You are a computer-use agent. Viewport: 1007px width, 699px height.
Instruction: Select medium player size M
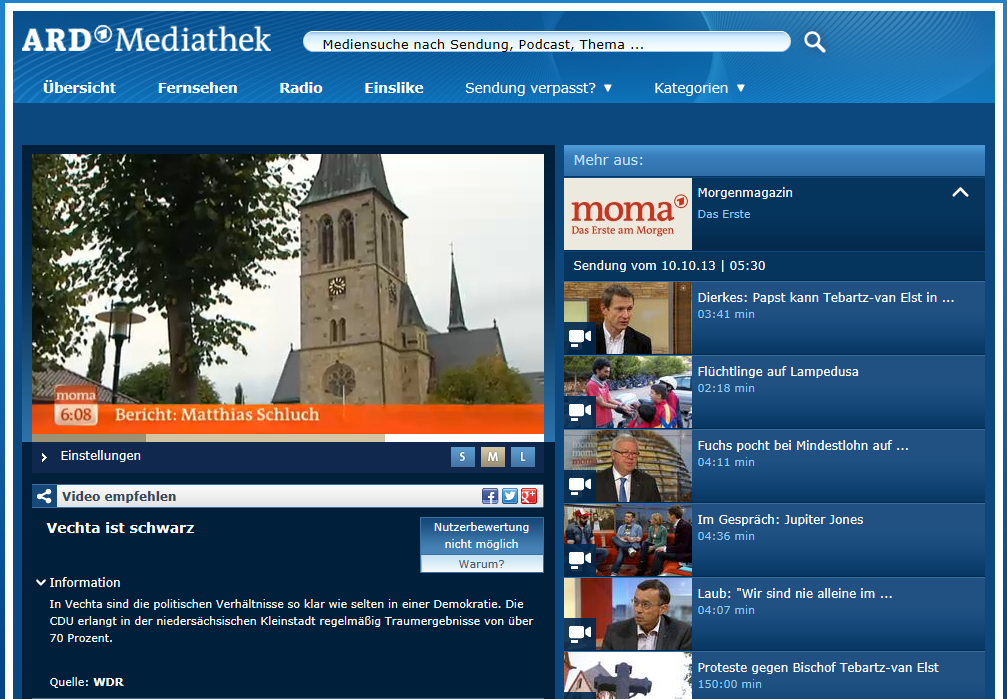pos(493,457)
